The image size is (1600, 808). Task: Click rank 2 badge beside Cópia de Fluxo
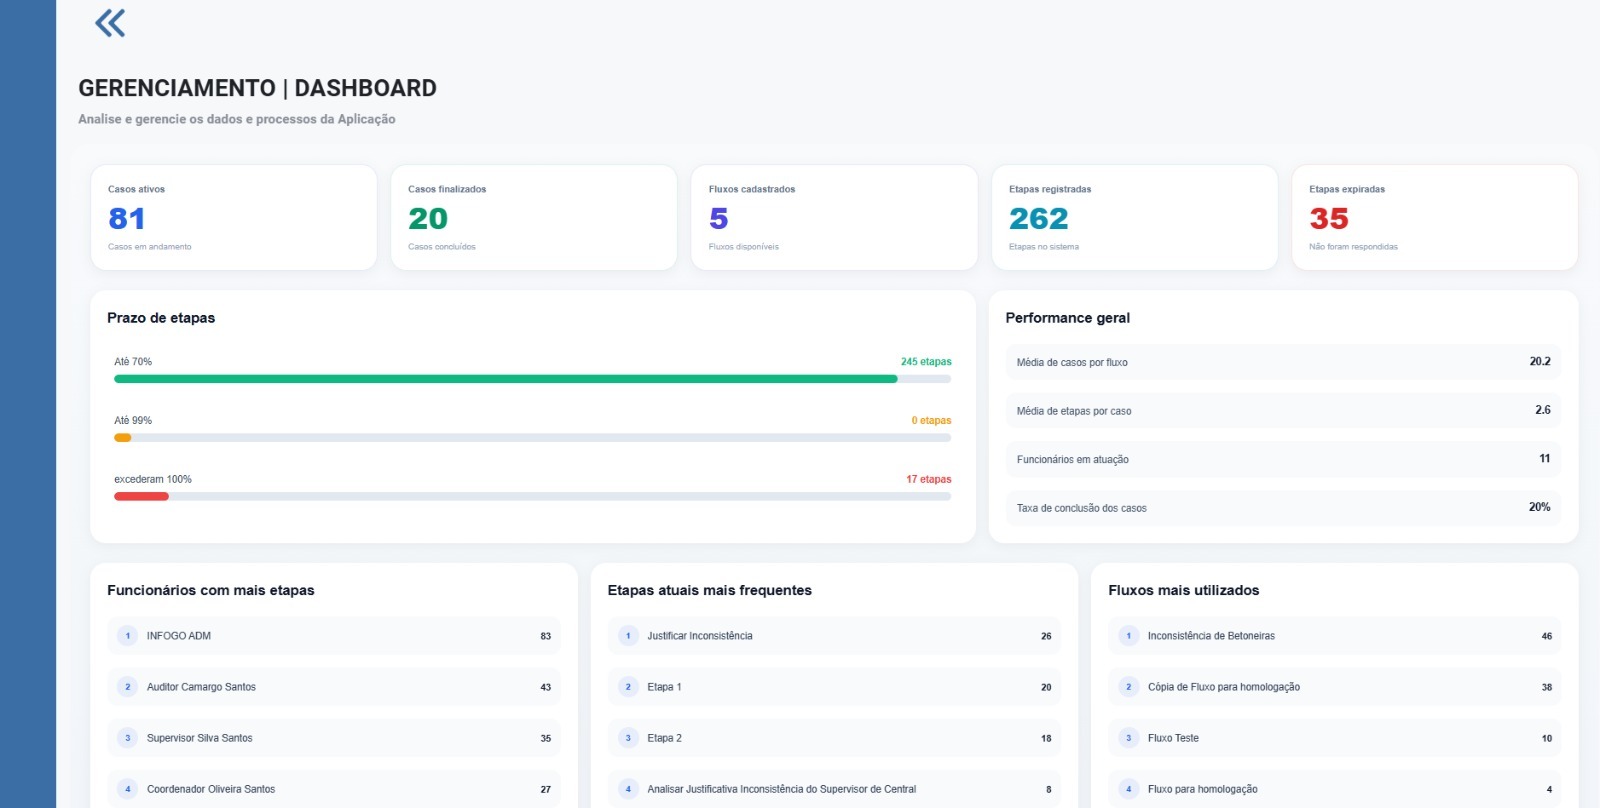1129,687
